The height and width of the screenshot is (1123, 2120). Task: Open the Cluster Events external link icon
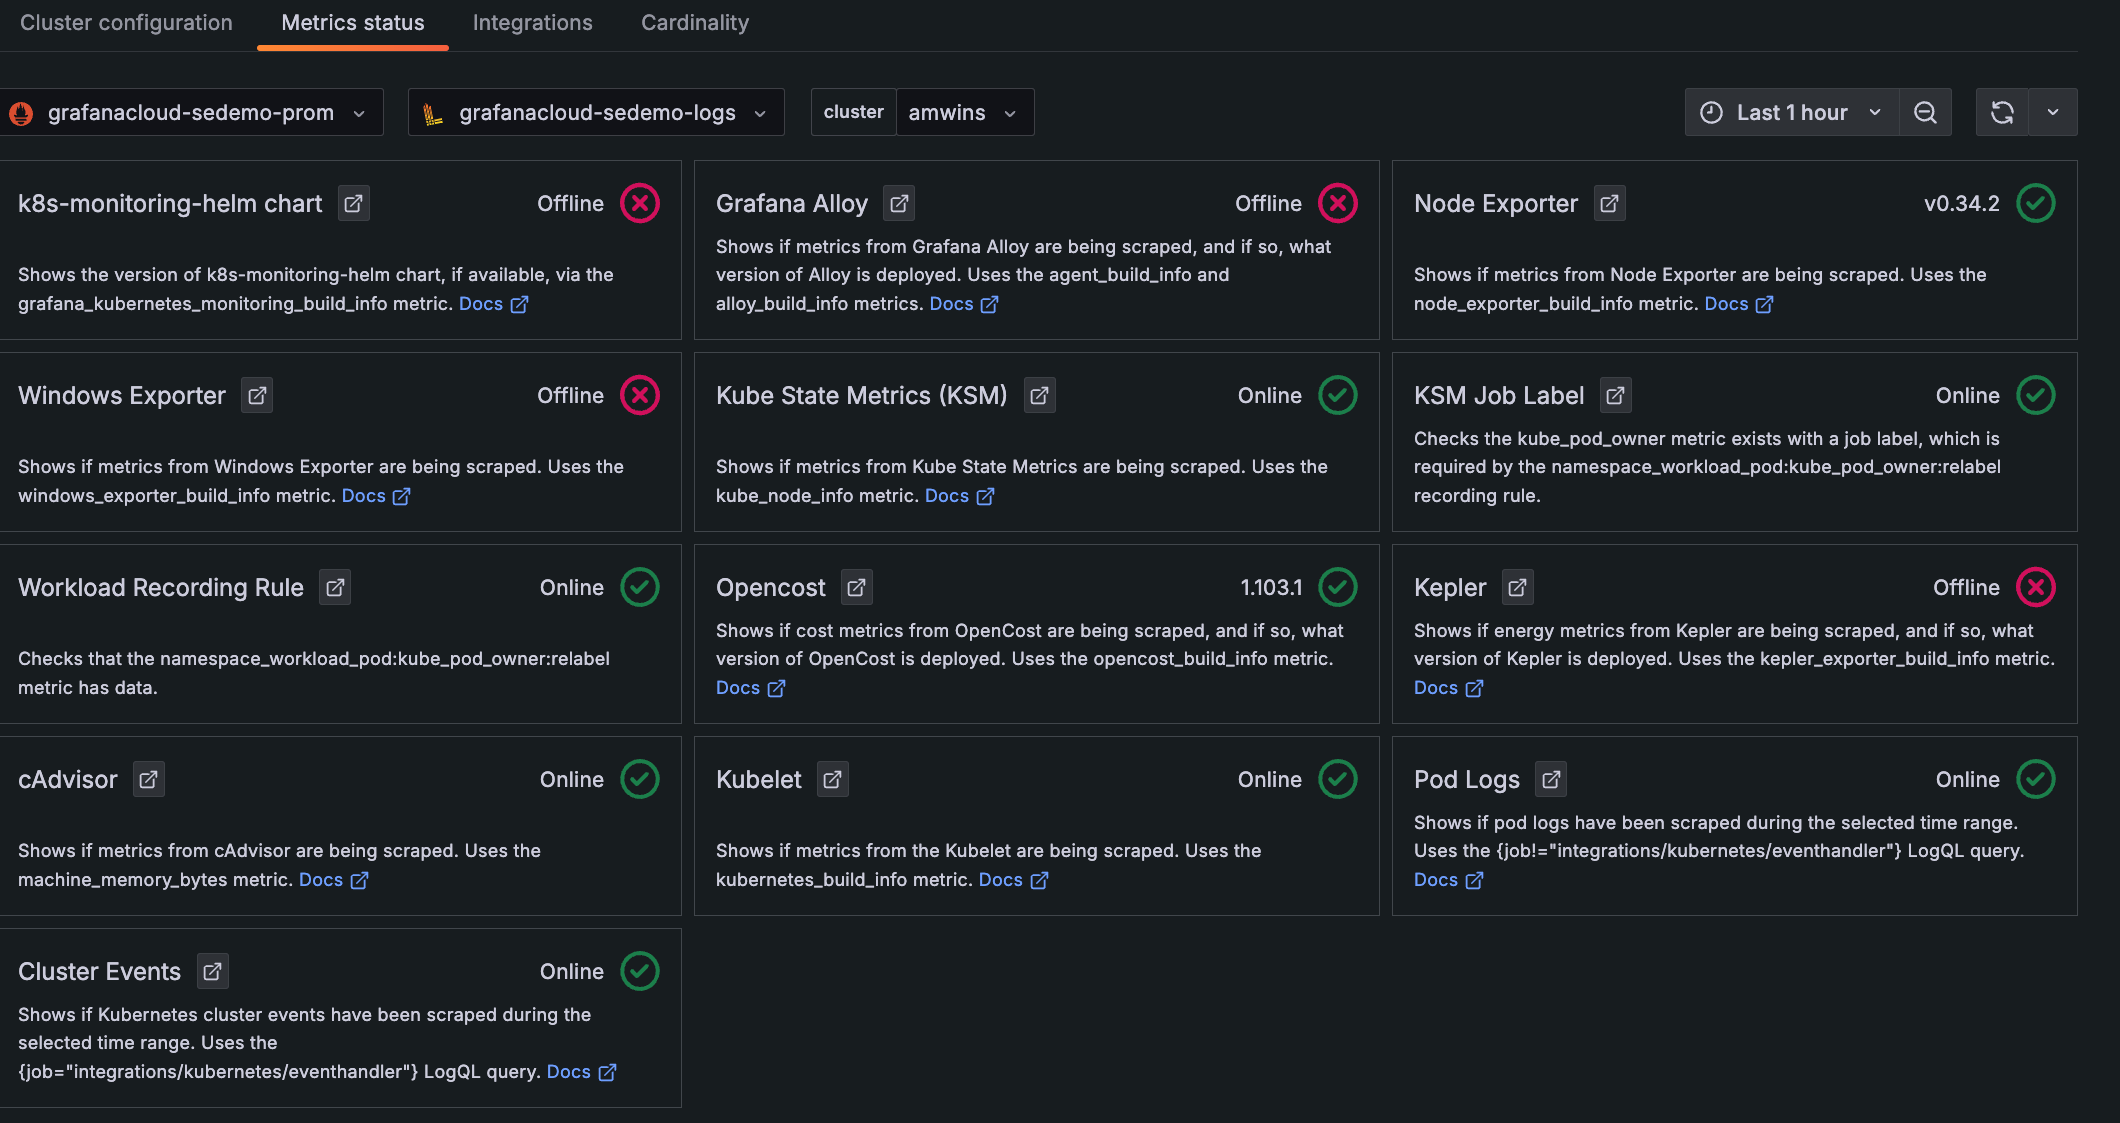[x=212, y=971]
